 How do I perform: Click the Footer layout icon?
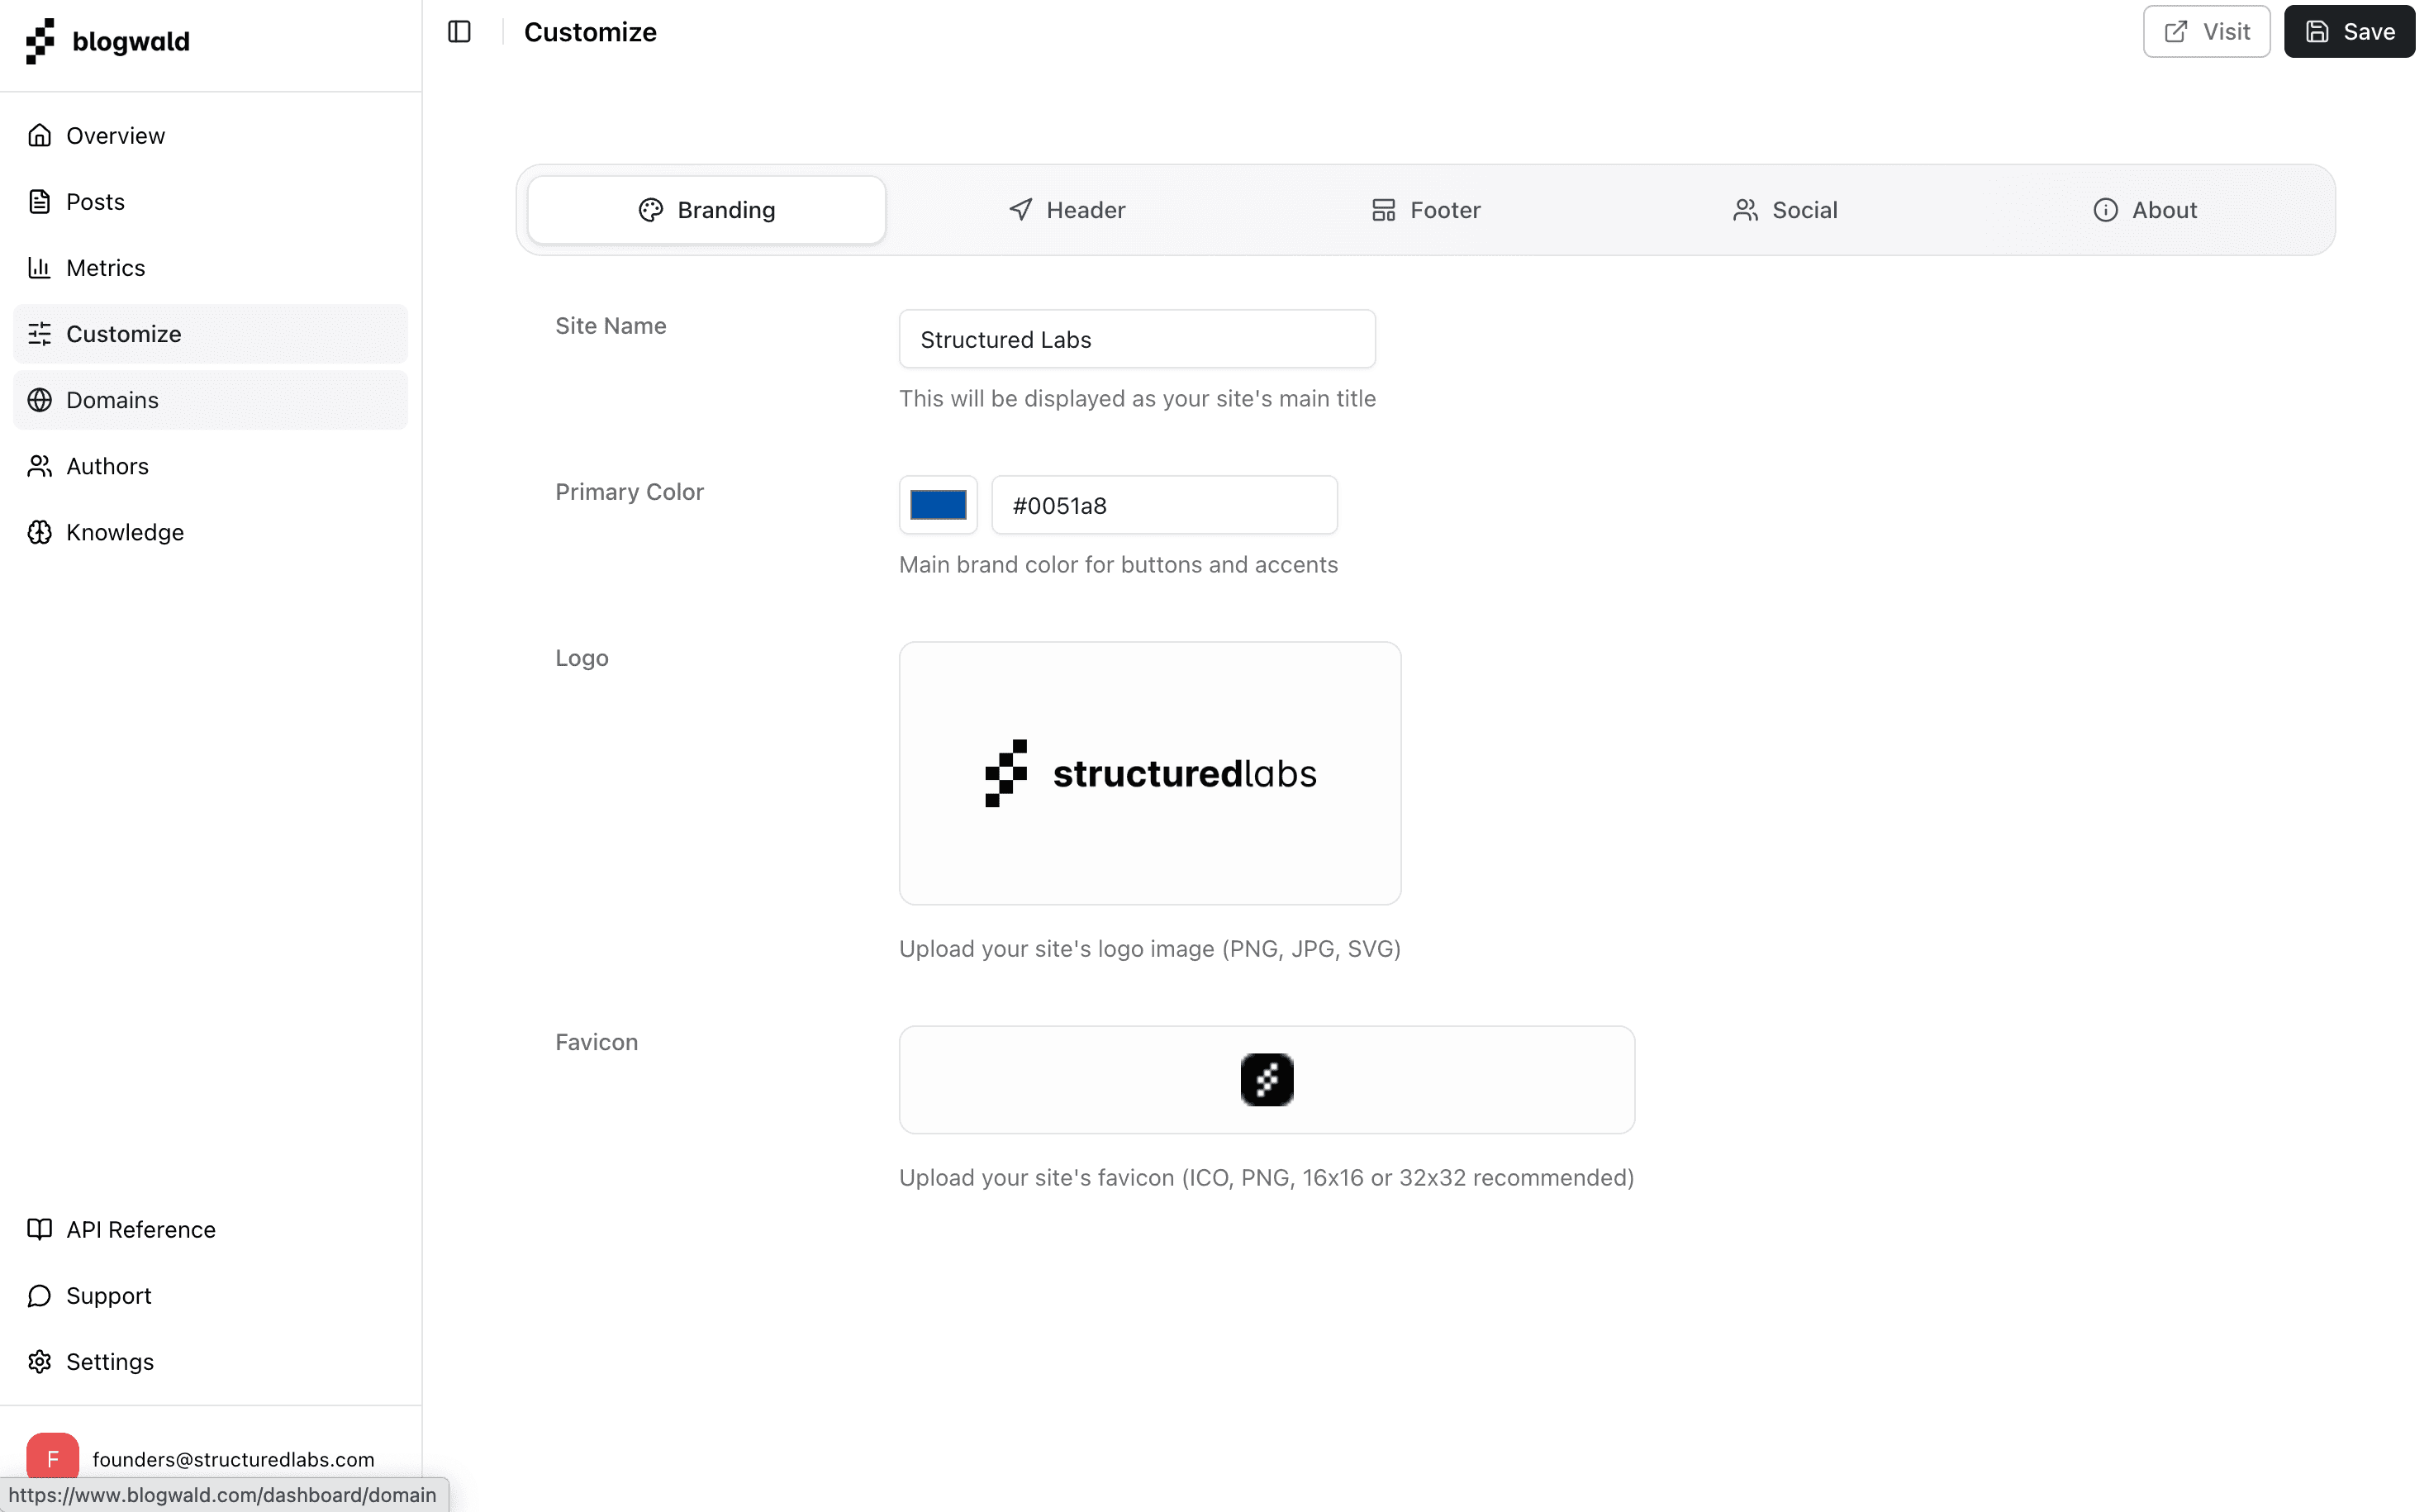coord(1383,210)
